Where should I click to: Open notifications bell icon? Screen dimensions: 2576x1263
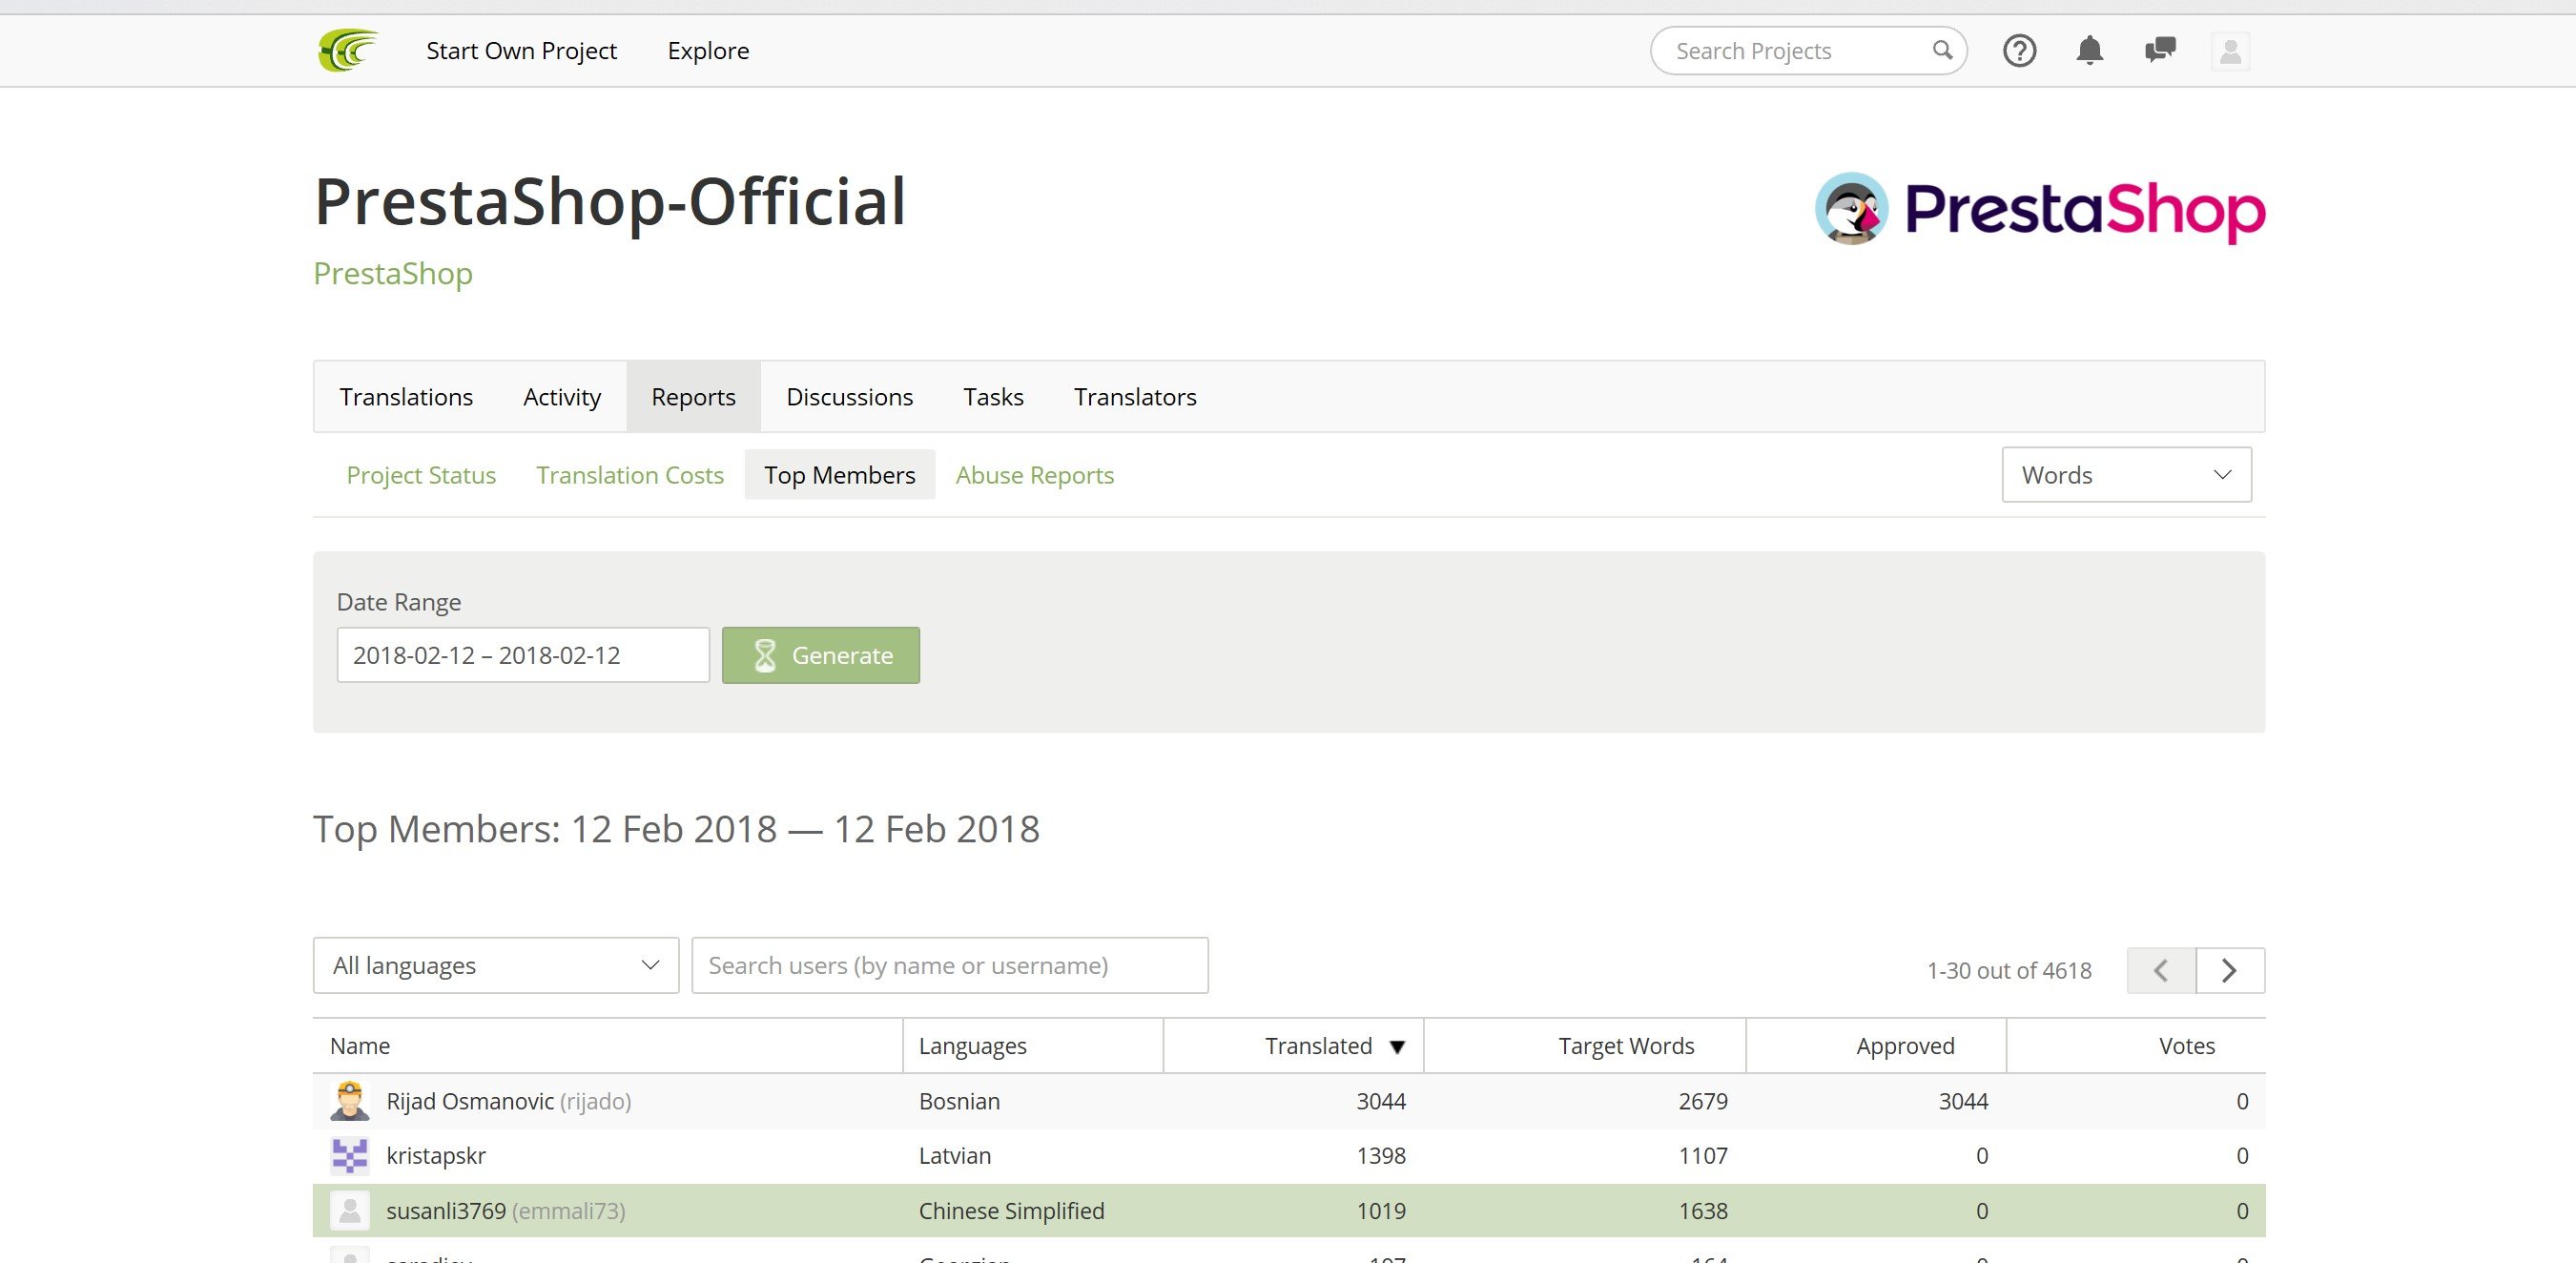pos(2089,50)
